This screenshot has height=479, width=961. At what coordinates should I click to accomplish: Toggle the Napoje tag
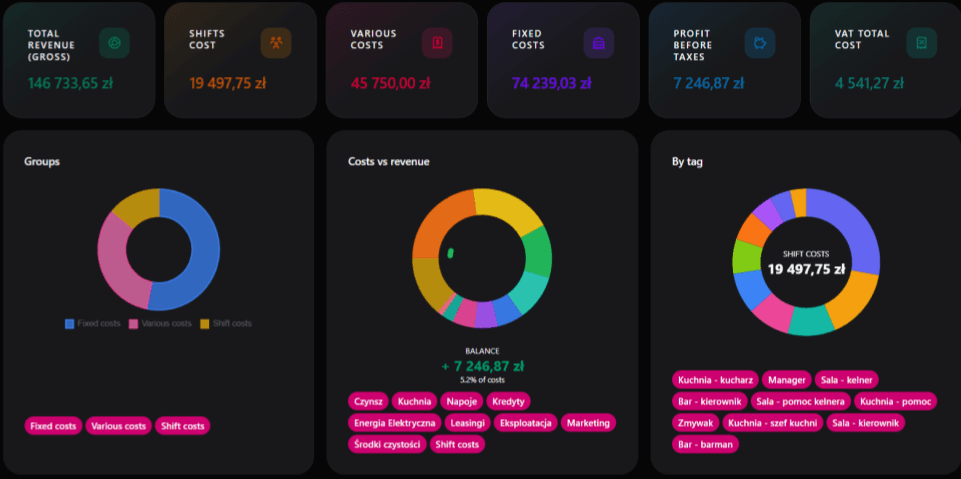pyautogui.click(x=462, y=401)
